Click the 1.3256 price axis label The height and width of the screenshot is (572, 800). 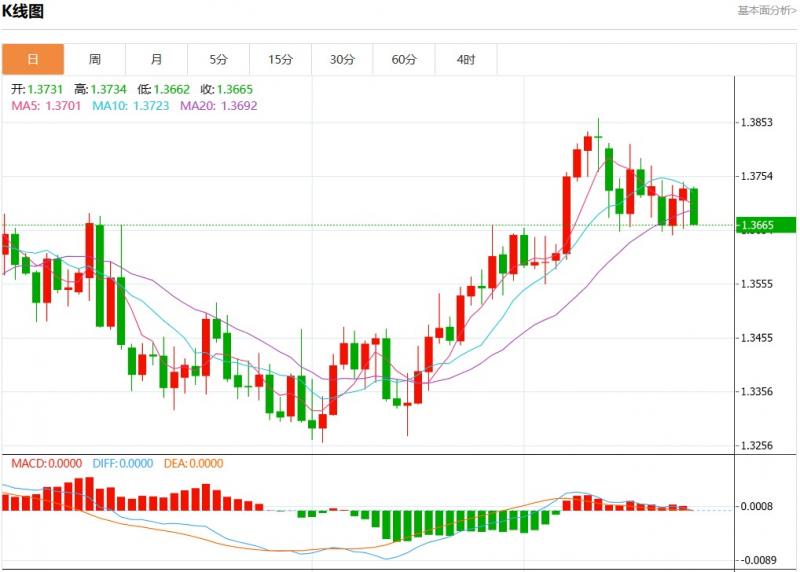coord(757,445)
